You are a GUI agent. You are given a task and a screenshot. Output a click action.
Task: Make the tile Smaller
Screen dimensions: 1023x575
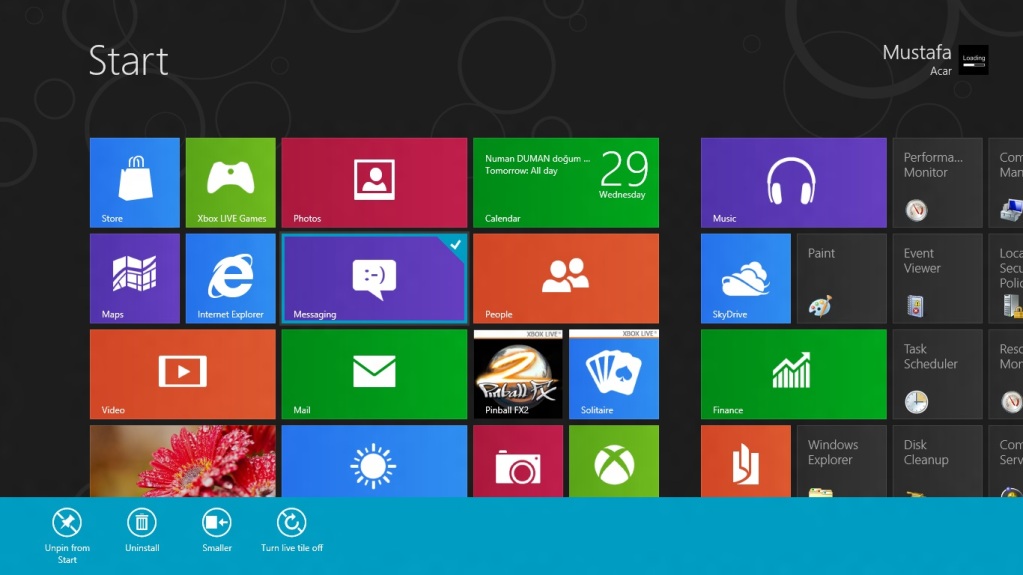(217, 530)
